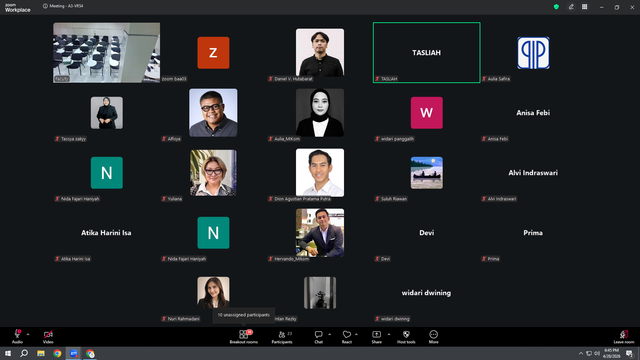Open the Windows Start menu
640x360 pixels.
[x=8, y=353]
